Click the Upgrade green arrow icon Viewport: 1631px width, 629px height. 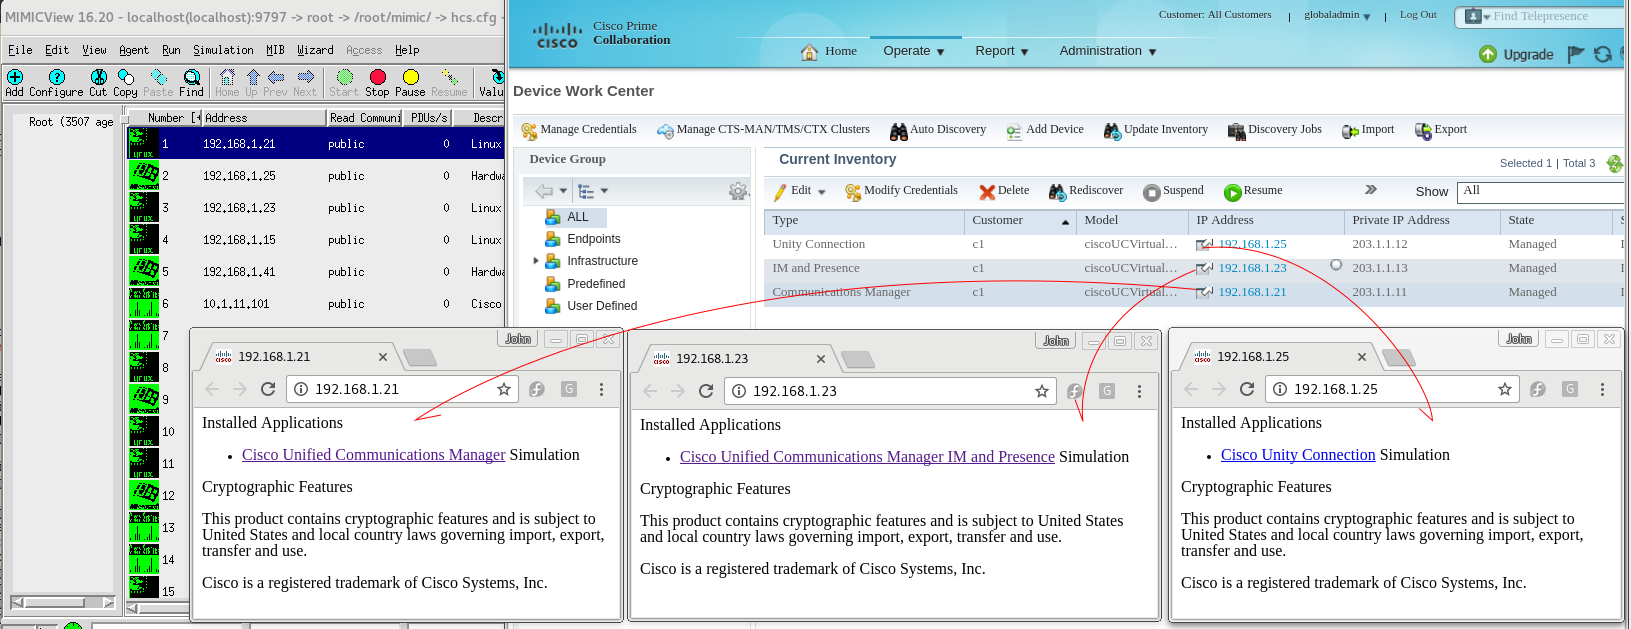tap(1488, 54)
